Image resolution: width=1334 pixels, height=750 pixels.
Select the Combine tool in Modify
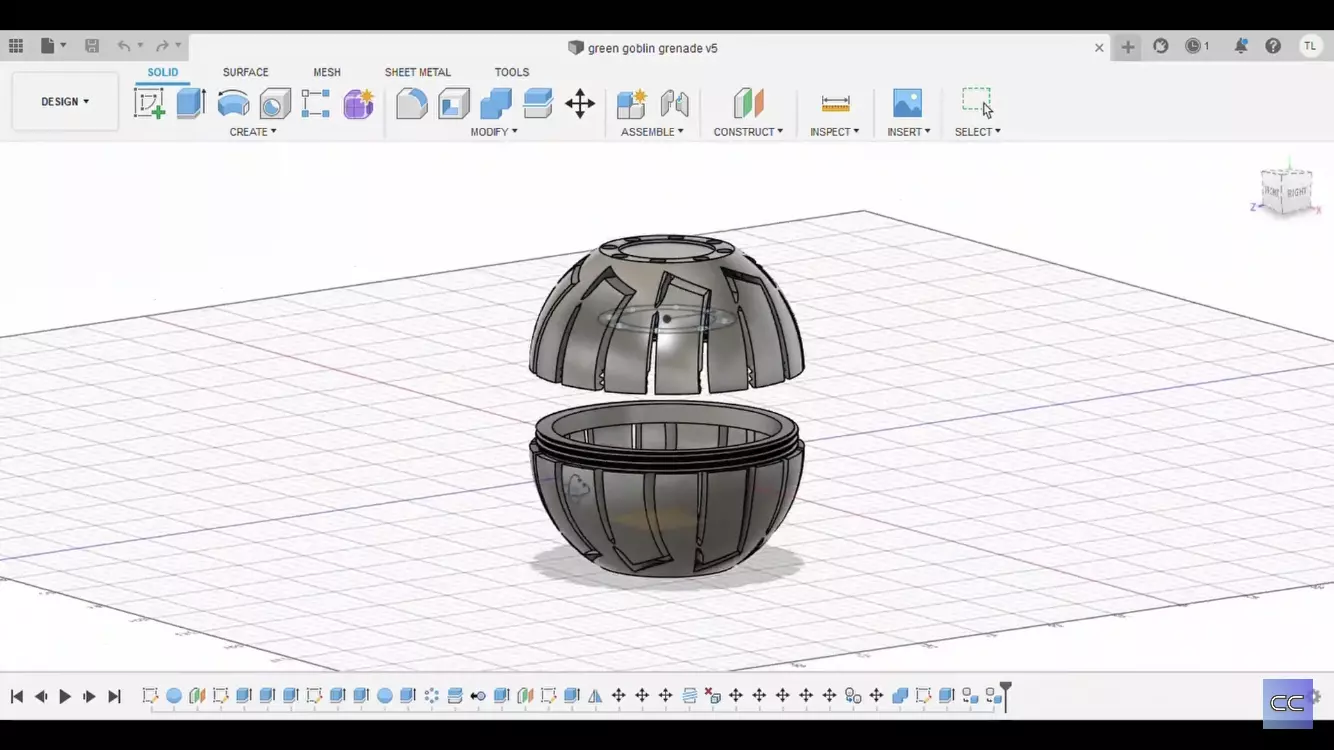coord(495,103)
